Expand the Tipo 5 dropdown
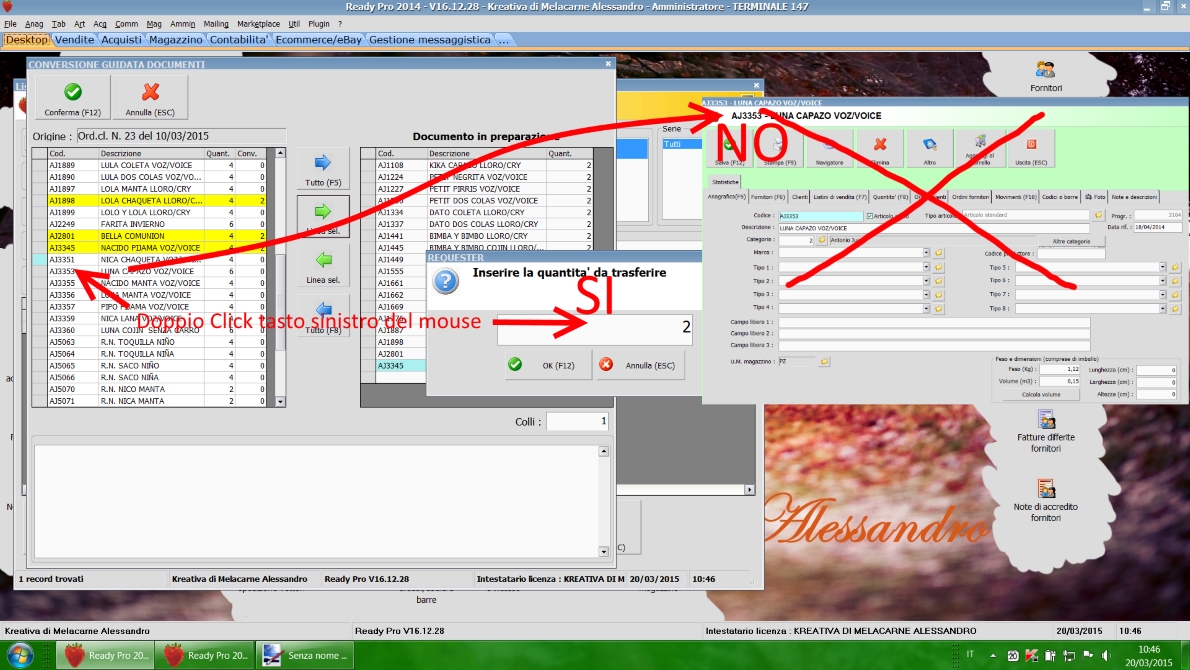This screenshot has width=1190, height=670. coord(1162,267)
